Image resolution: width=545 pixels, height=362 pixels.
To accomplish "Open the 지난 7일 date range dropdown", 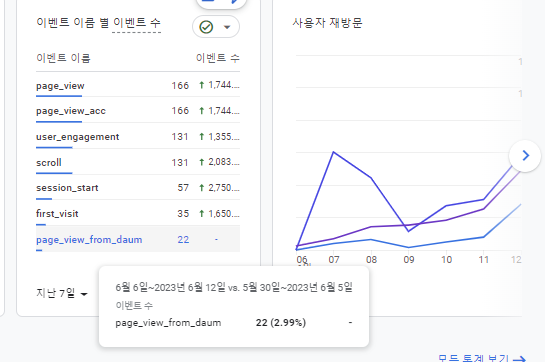I will point(62,293).
